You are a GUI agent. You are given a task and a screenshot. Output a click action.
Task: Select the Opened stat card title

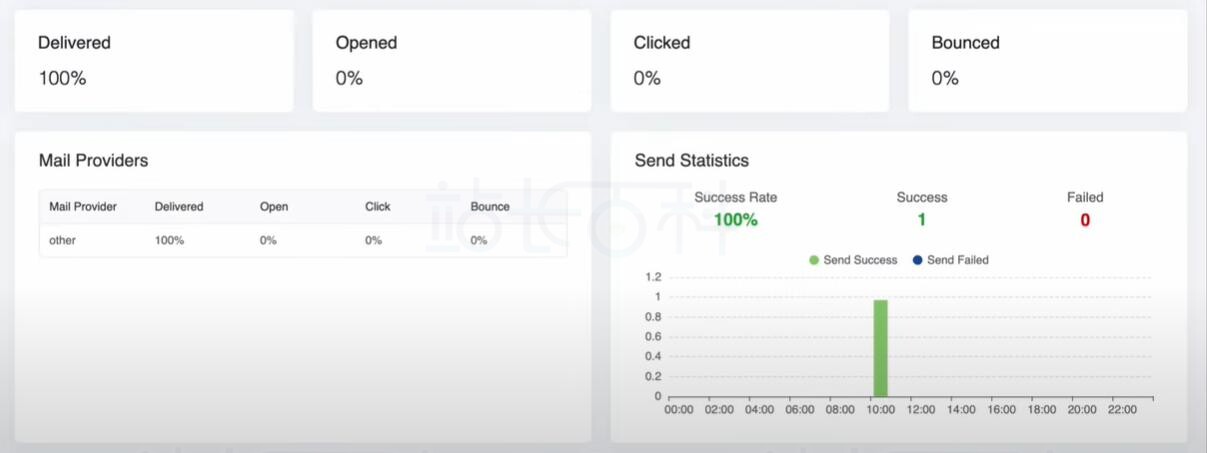click(x=366, y=43)
